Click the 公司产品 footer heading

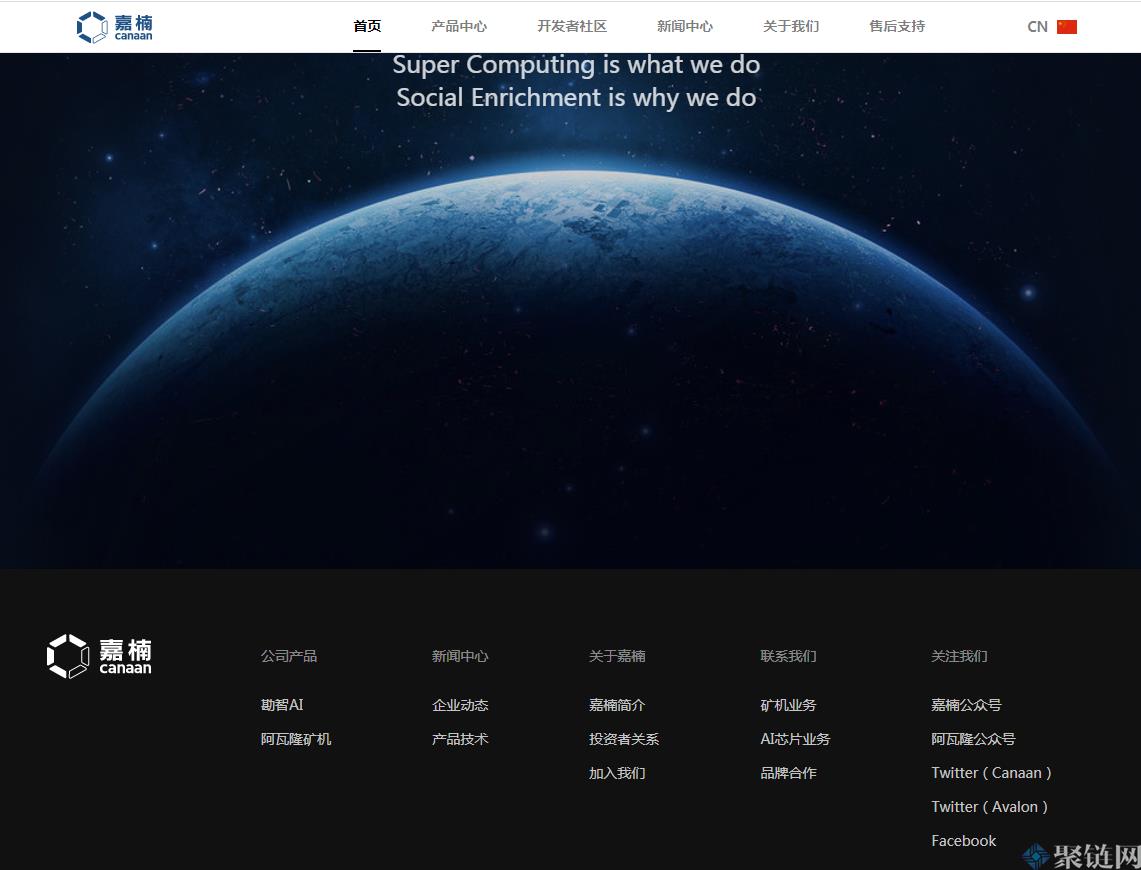[x=288, y=656]
